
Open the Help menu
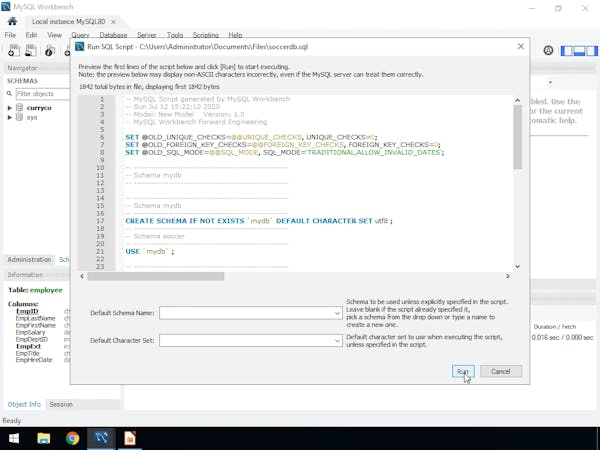(x=235, y=35)
